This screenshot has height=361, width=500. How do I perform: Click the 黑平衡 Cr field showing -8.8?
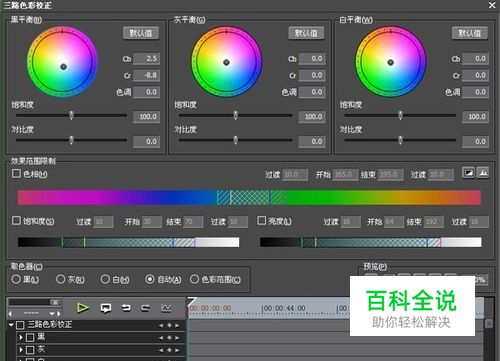coord(146,75)
